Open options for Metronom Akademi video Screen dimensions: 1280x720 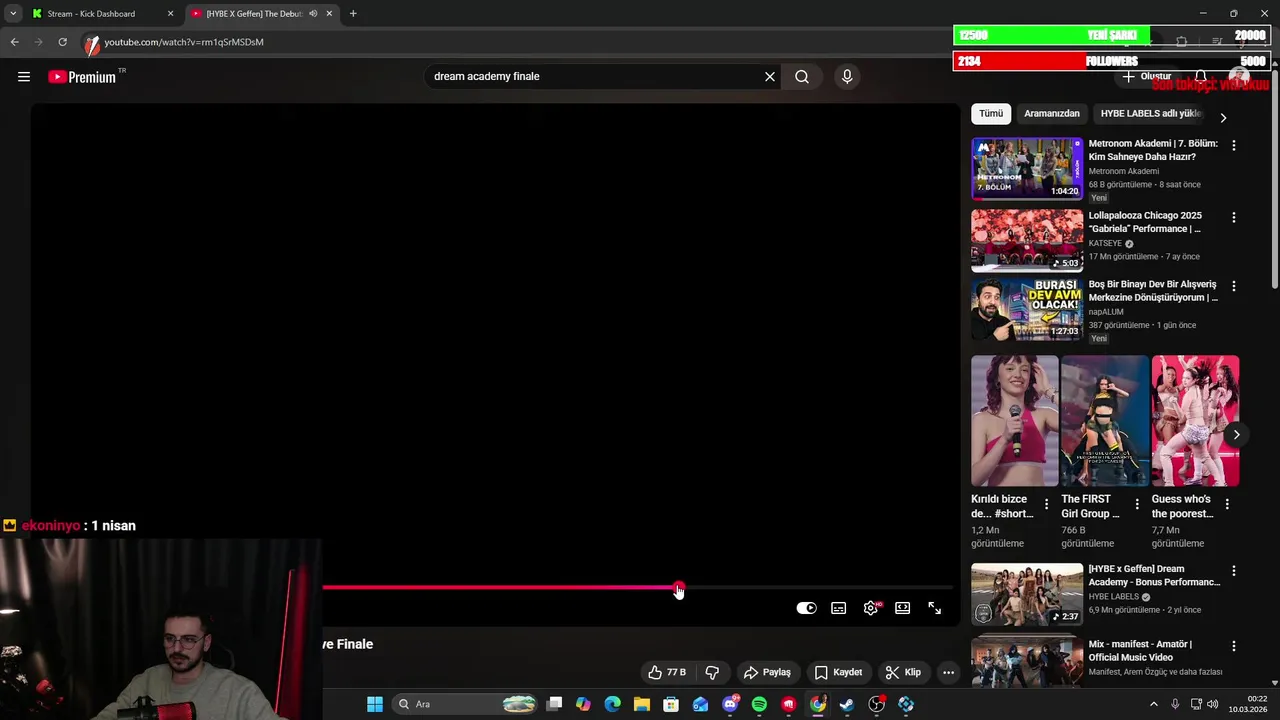tap(1233, 146)
